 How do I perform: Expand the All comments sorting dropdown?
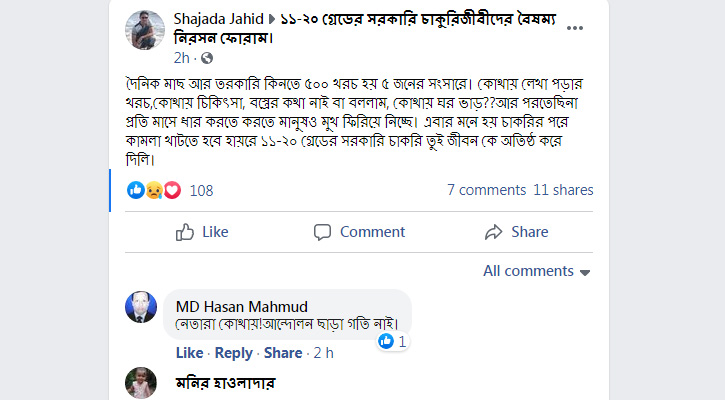pyautogui.click(x=537, y=271)
